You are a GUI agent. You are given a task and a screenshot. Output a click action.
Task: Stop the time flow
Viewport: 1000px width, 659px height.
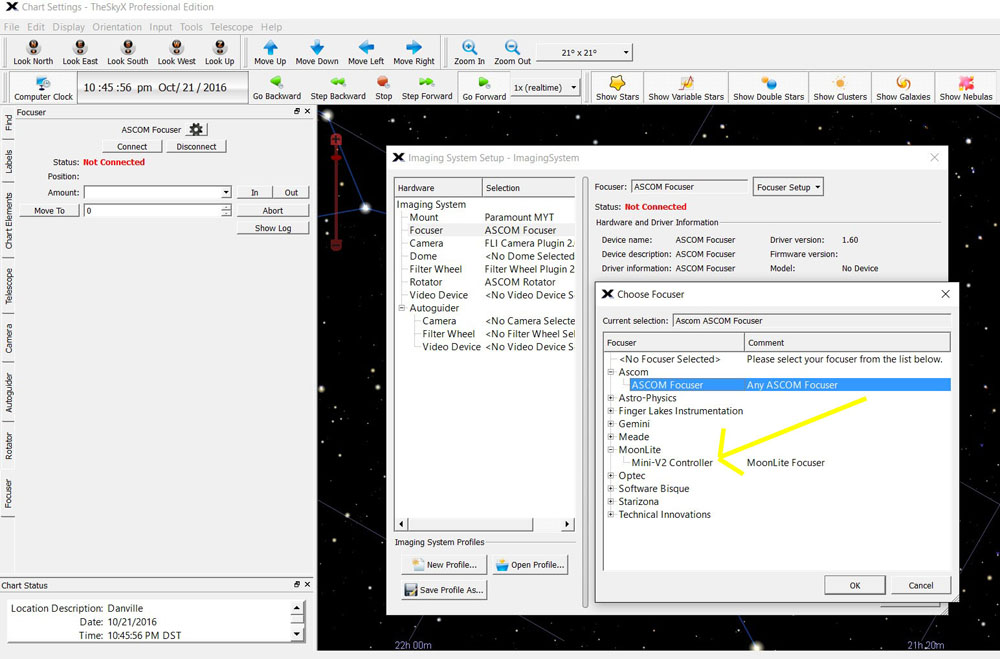pyautogui.click(x=383, y=82)
